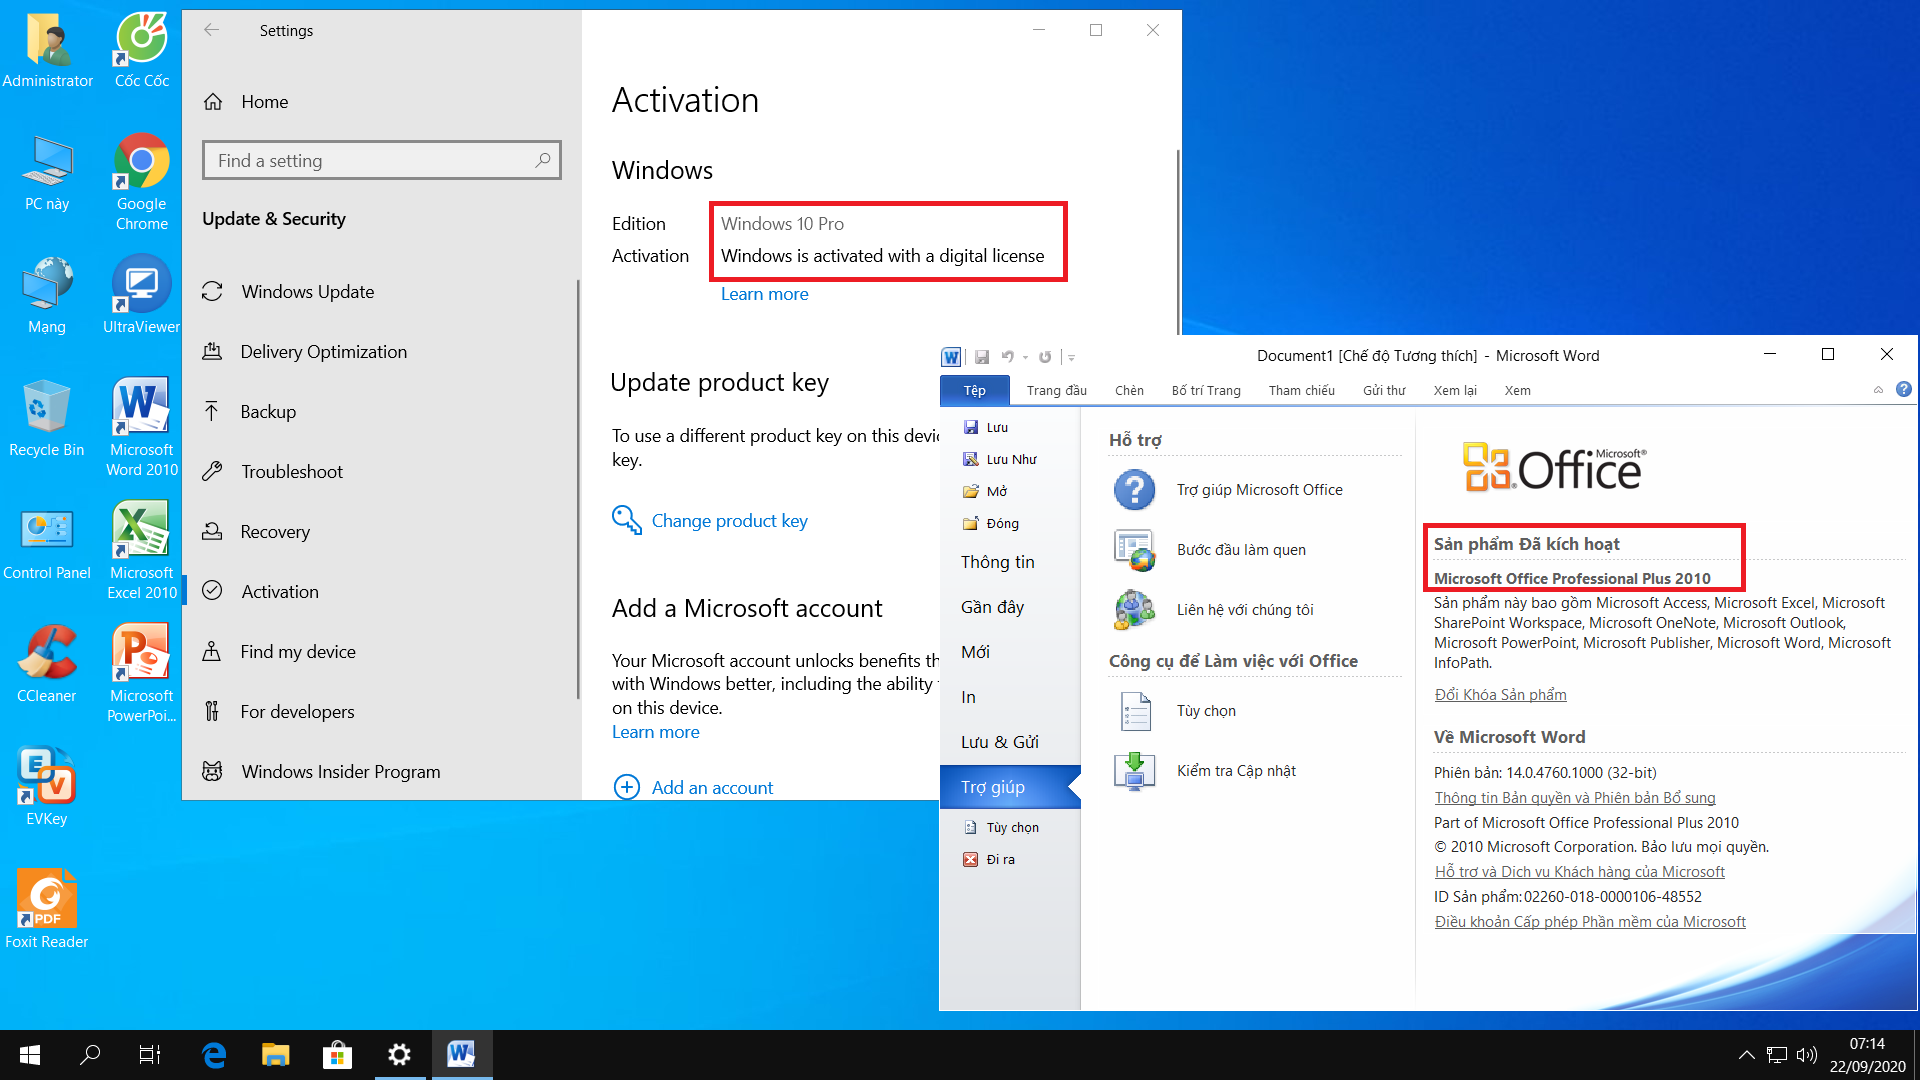Click the Word help question mark icon
Image resolution: width=1920 pixels, height=1080 pixels.
[1904, 390]
